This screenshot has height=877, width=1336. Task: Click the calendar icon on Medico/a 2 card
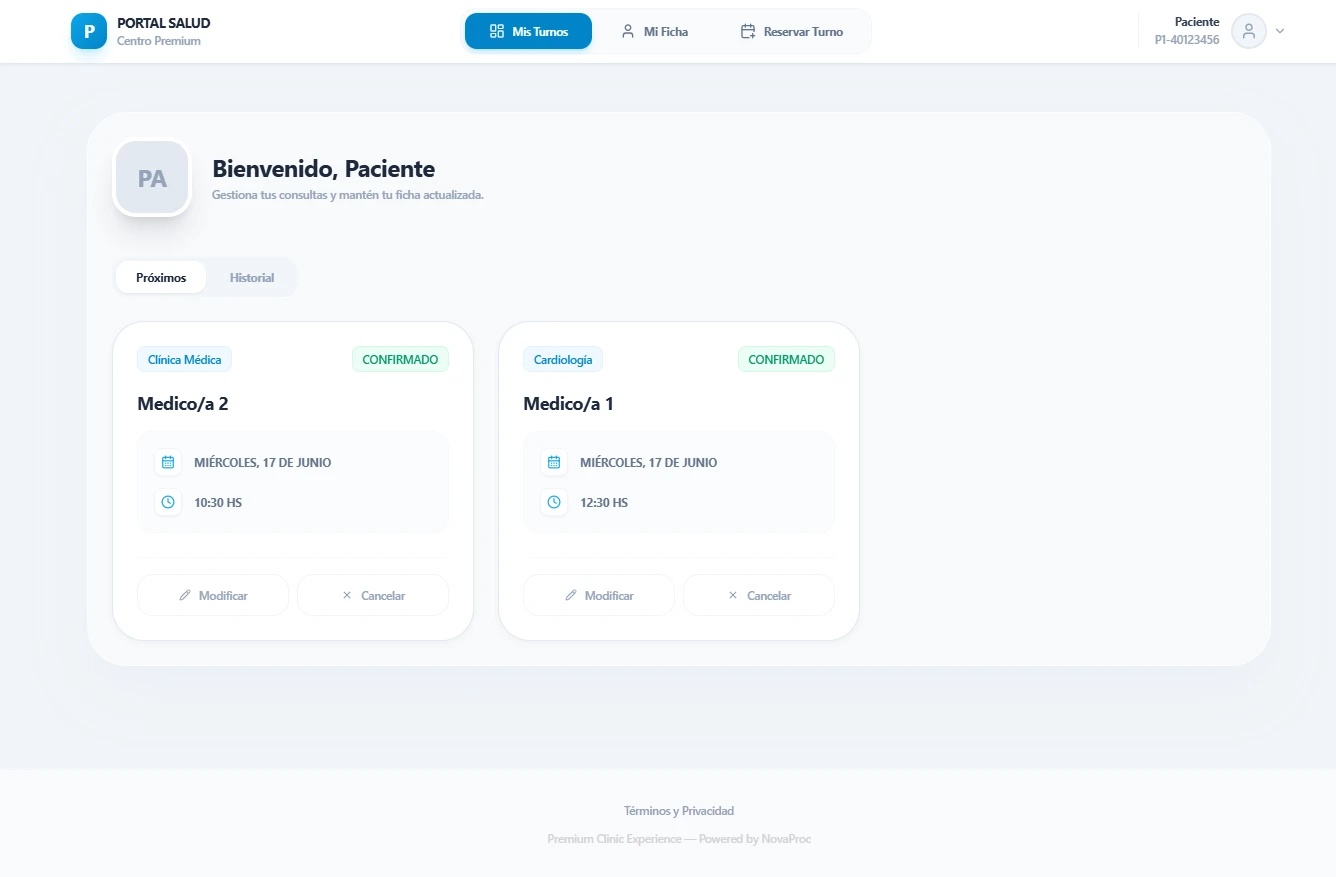[168, 462]
